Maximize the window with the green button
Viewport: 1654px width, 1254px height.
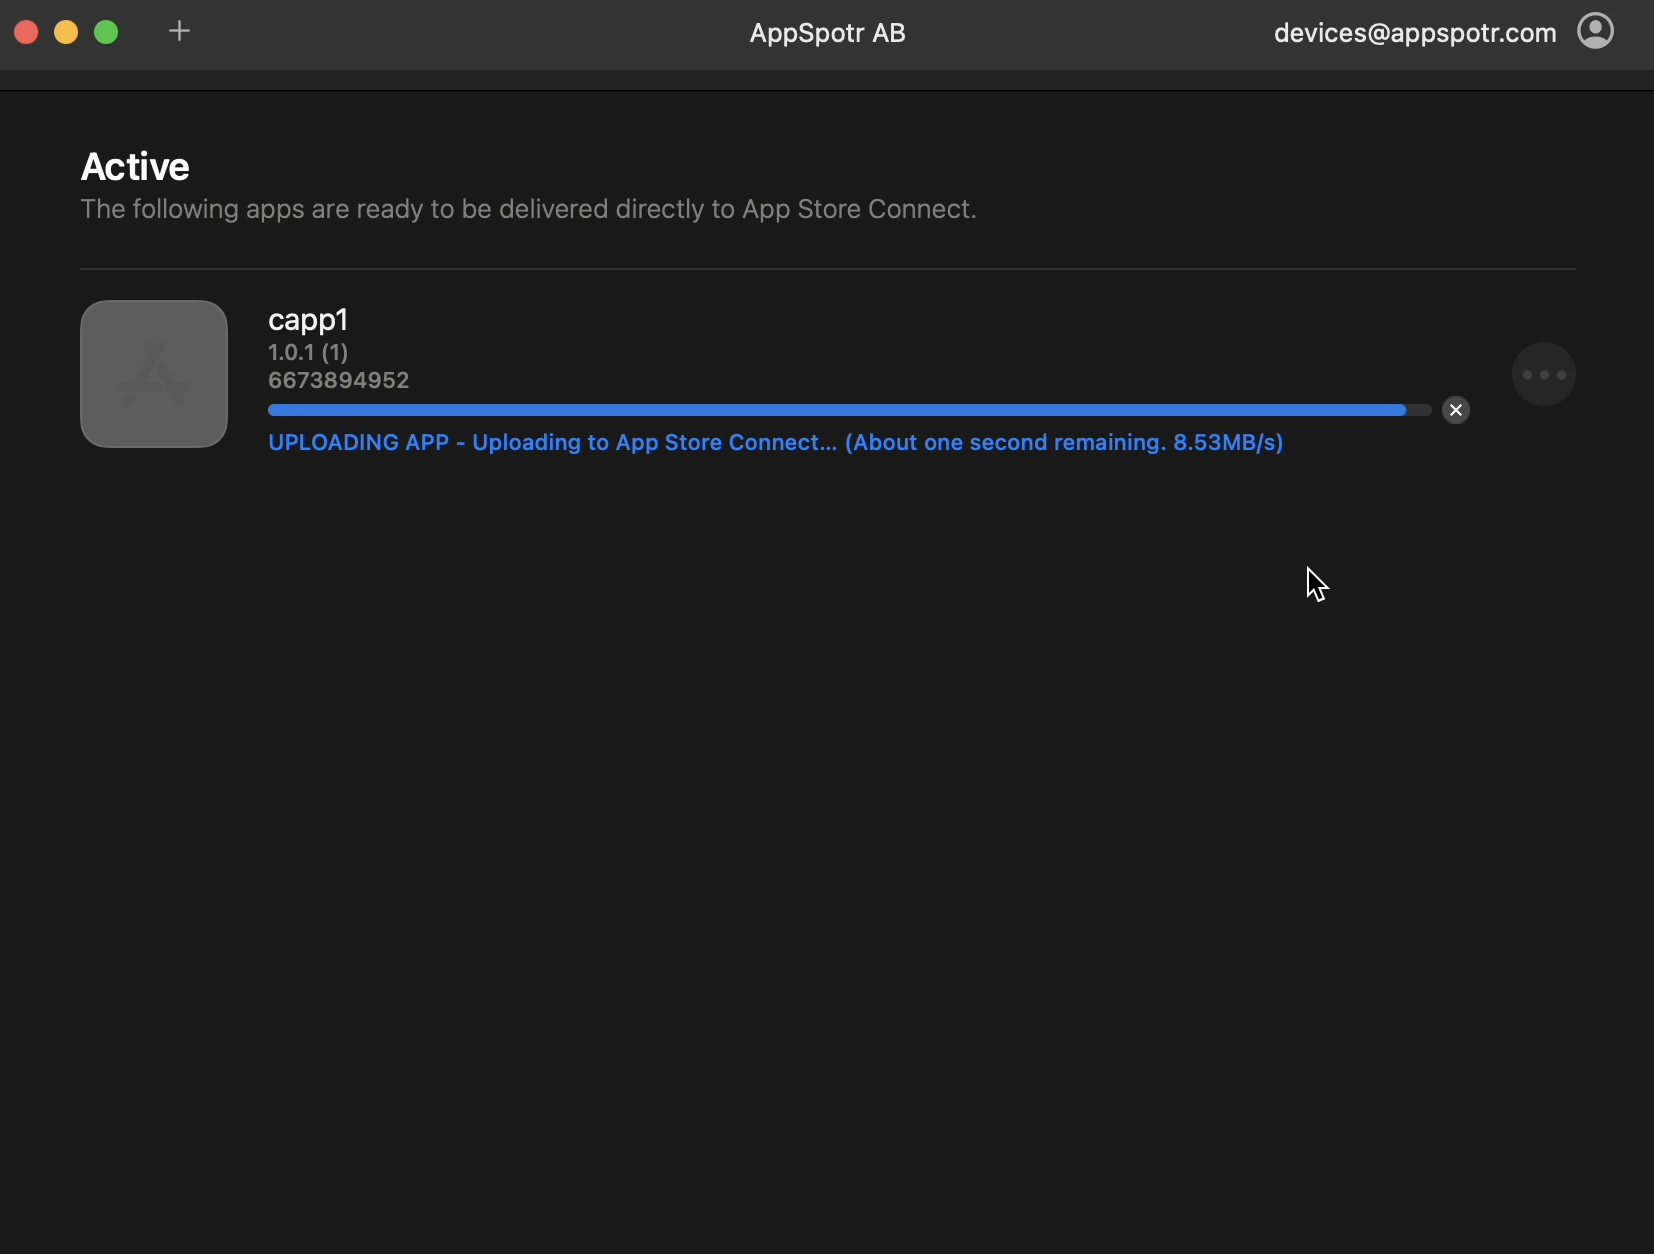[x=106, y=32]
